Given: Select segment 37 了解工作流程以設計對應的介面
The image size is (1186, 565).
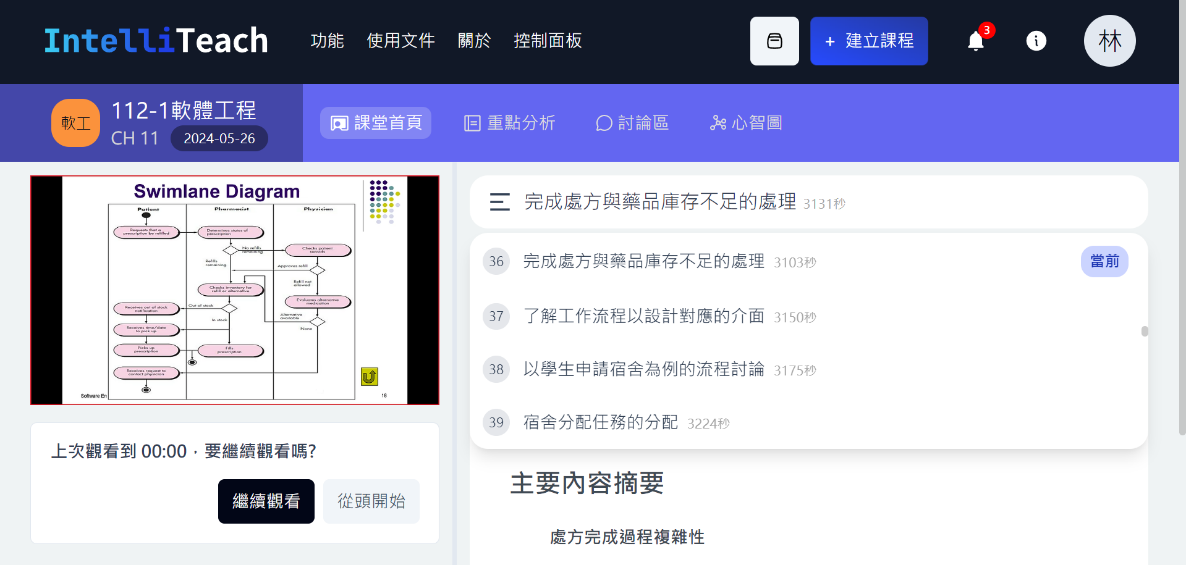Looking at the screenshot, I should (x=809, y=316).
